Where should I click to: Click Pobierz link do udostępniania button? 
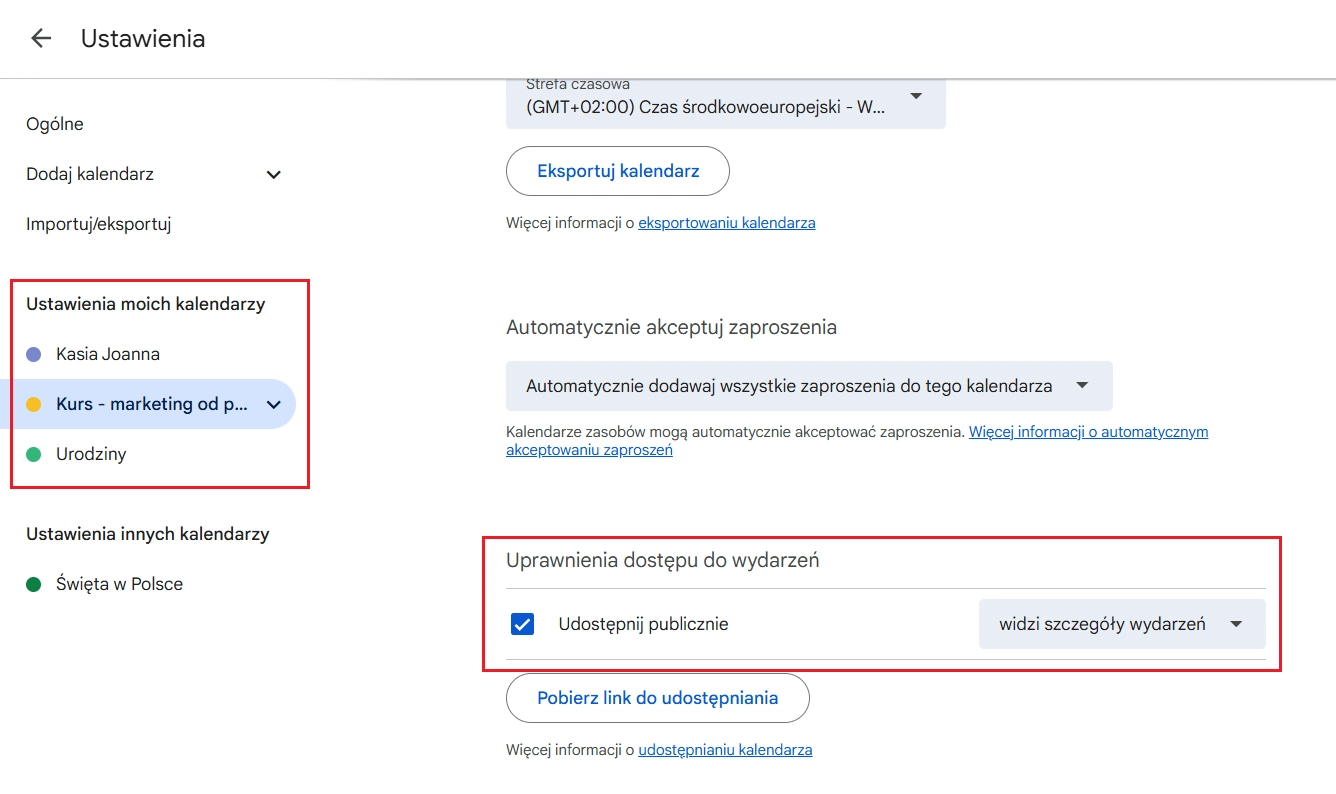click(x=657, y=698)
